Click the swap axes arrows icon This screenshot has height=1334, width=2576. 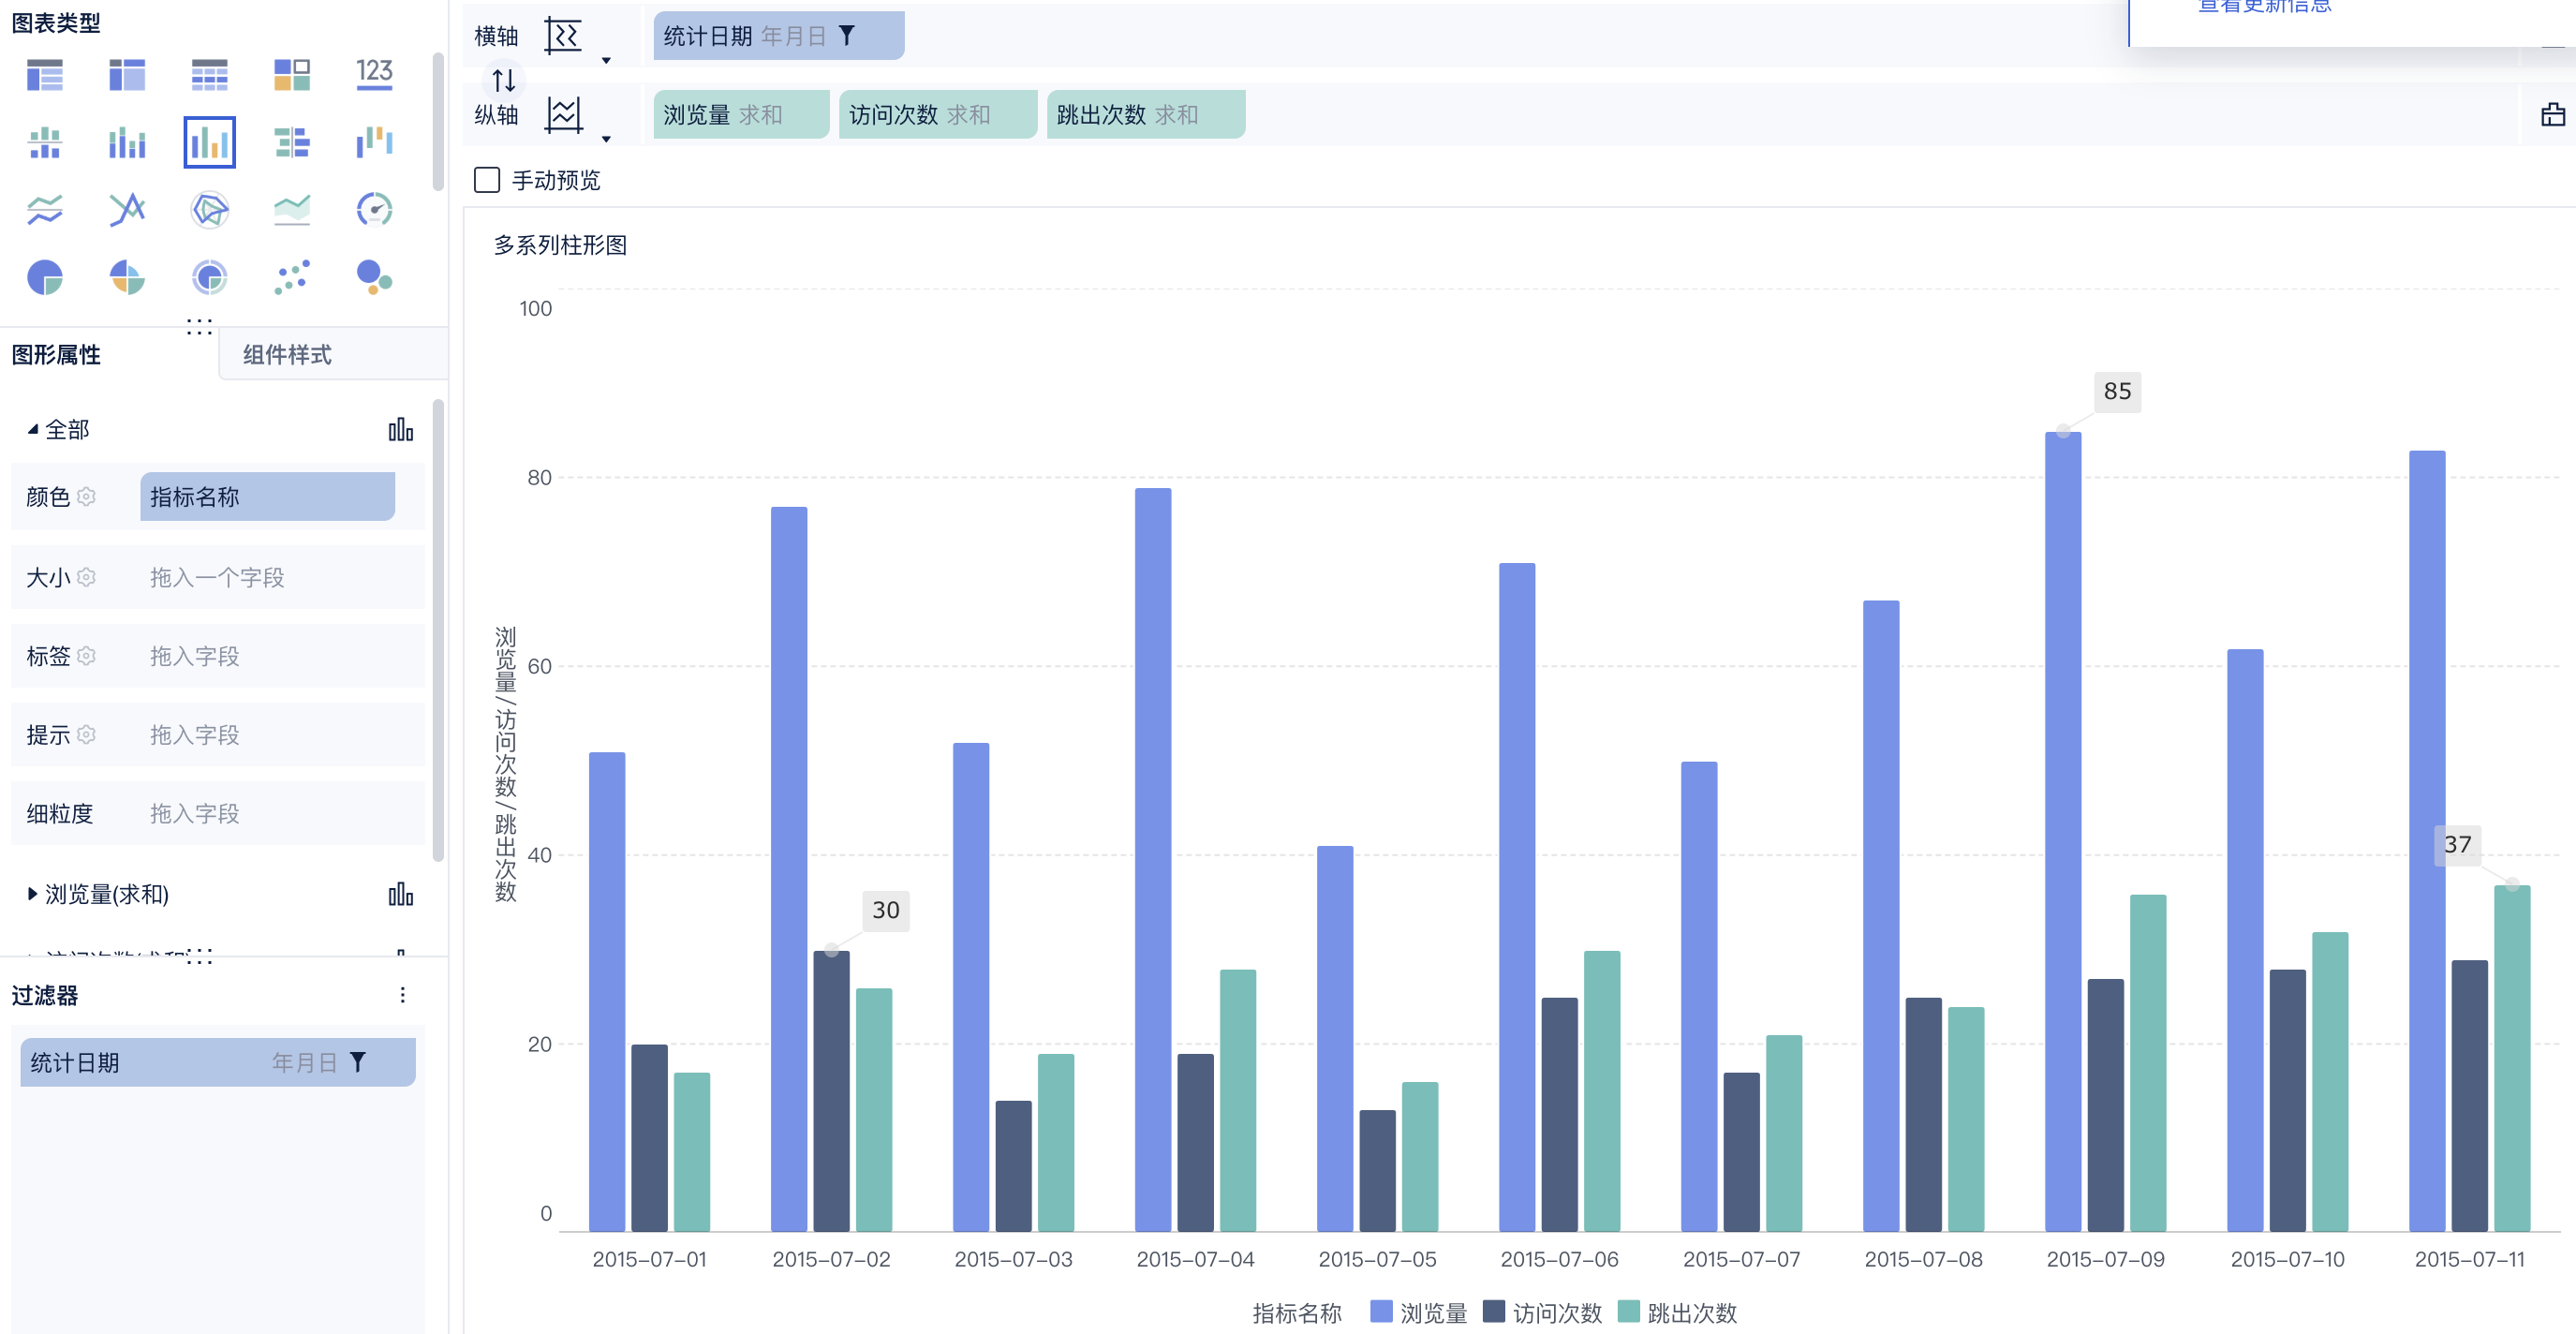click(x=504, y=80)
